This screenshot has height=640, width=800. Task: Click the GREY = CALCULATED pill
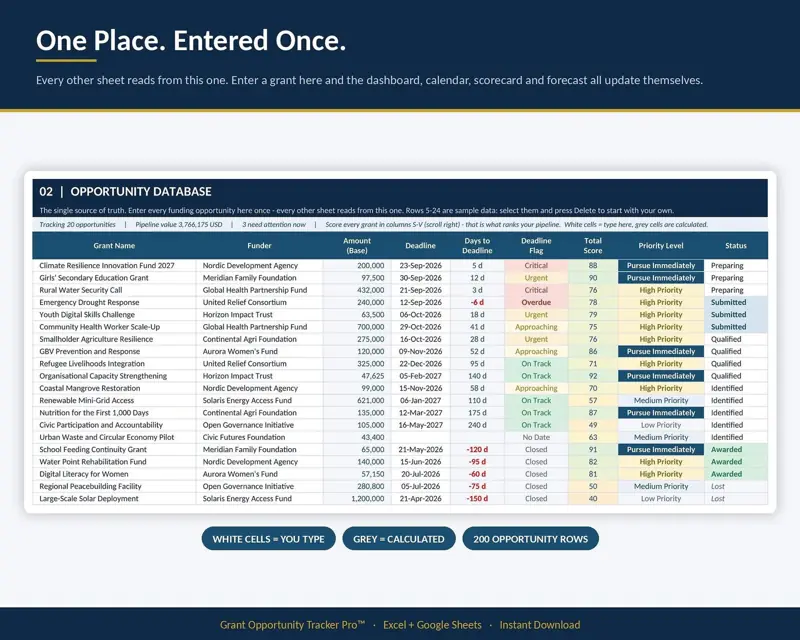398,539
